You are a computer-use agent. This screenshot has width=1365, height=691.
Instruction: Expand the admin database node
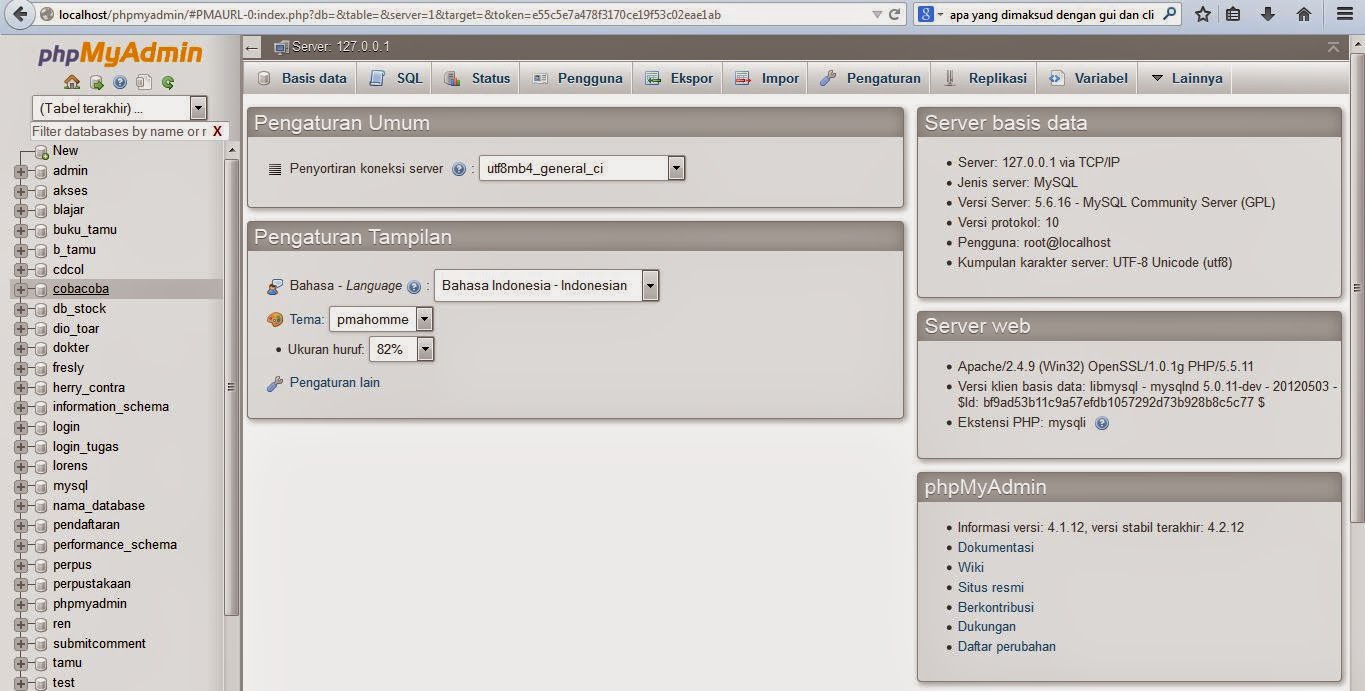click(x=20, y=171)
